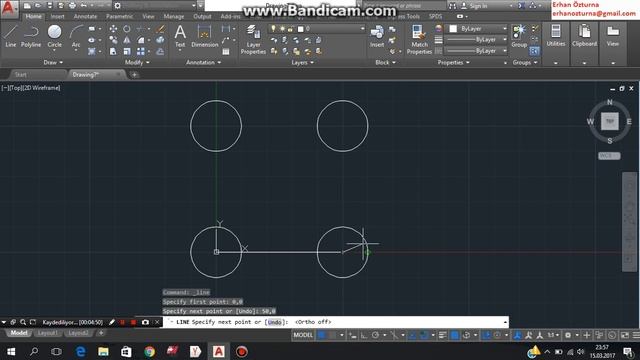The width and height of the screenshot is (640, 360).
Task: Click the Move tool in Modify panel
Action: click(113, 29)
